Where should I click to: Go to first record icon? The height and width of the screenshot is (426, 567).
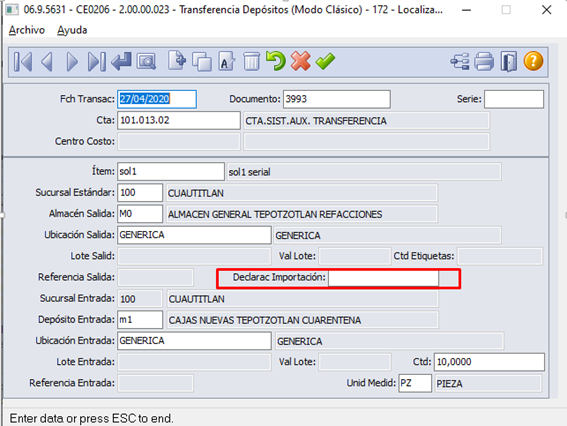[23, 61]
